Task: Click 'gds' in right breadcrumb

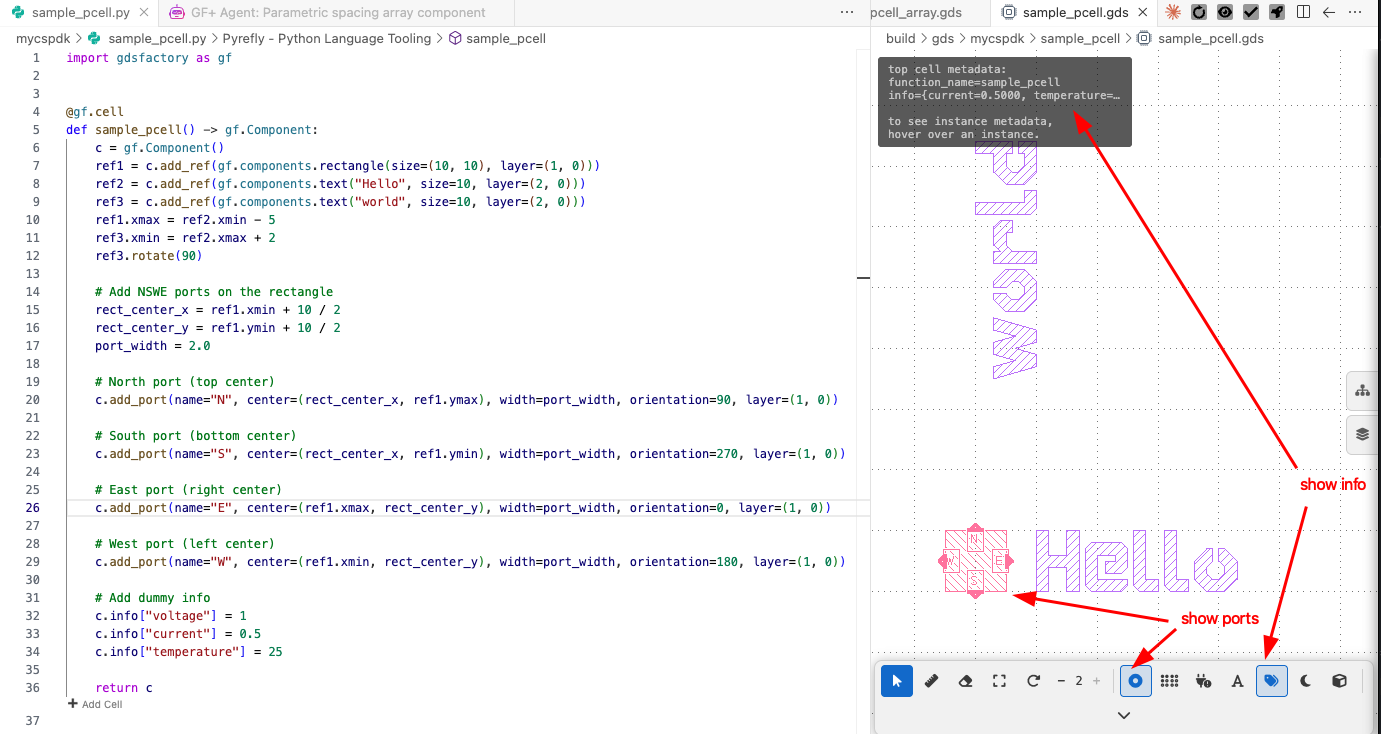Action: click(943, 39)
